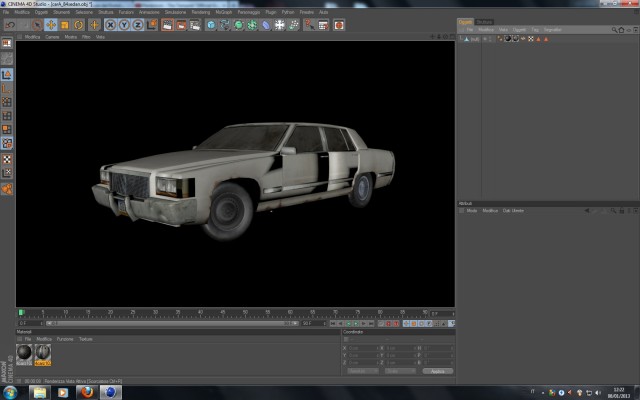Toggle the Z axis lock
640x400 pixels.
tap(138, 25)
